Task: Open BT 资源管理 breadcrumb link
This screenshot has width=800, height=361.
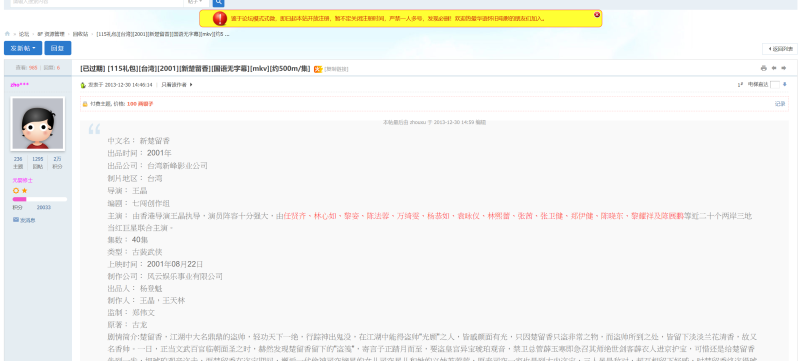Action: [51, 34]
